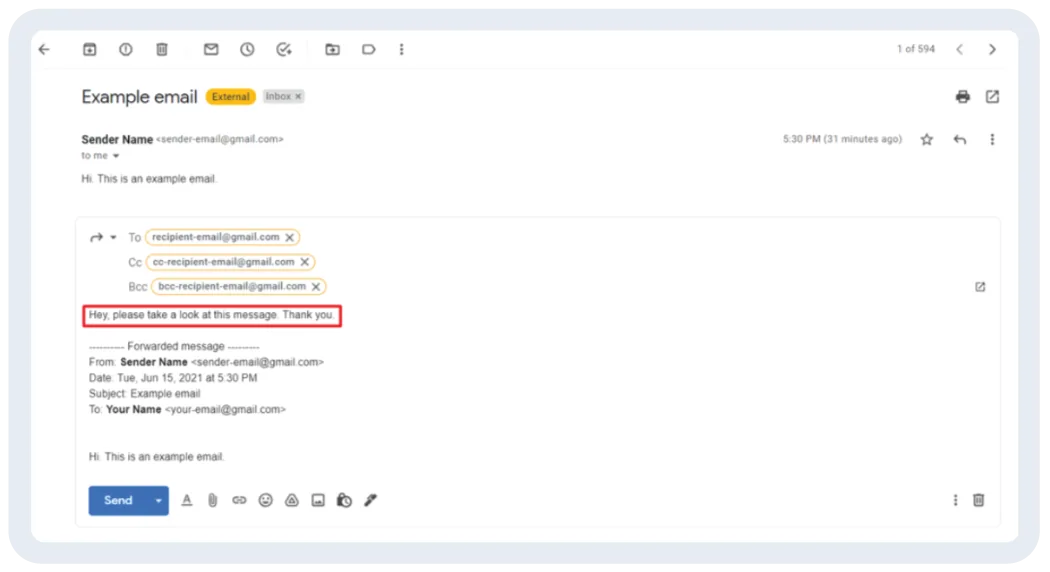Discard the draft with bottom trash icon

(x=978, y=500)
